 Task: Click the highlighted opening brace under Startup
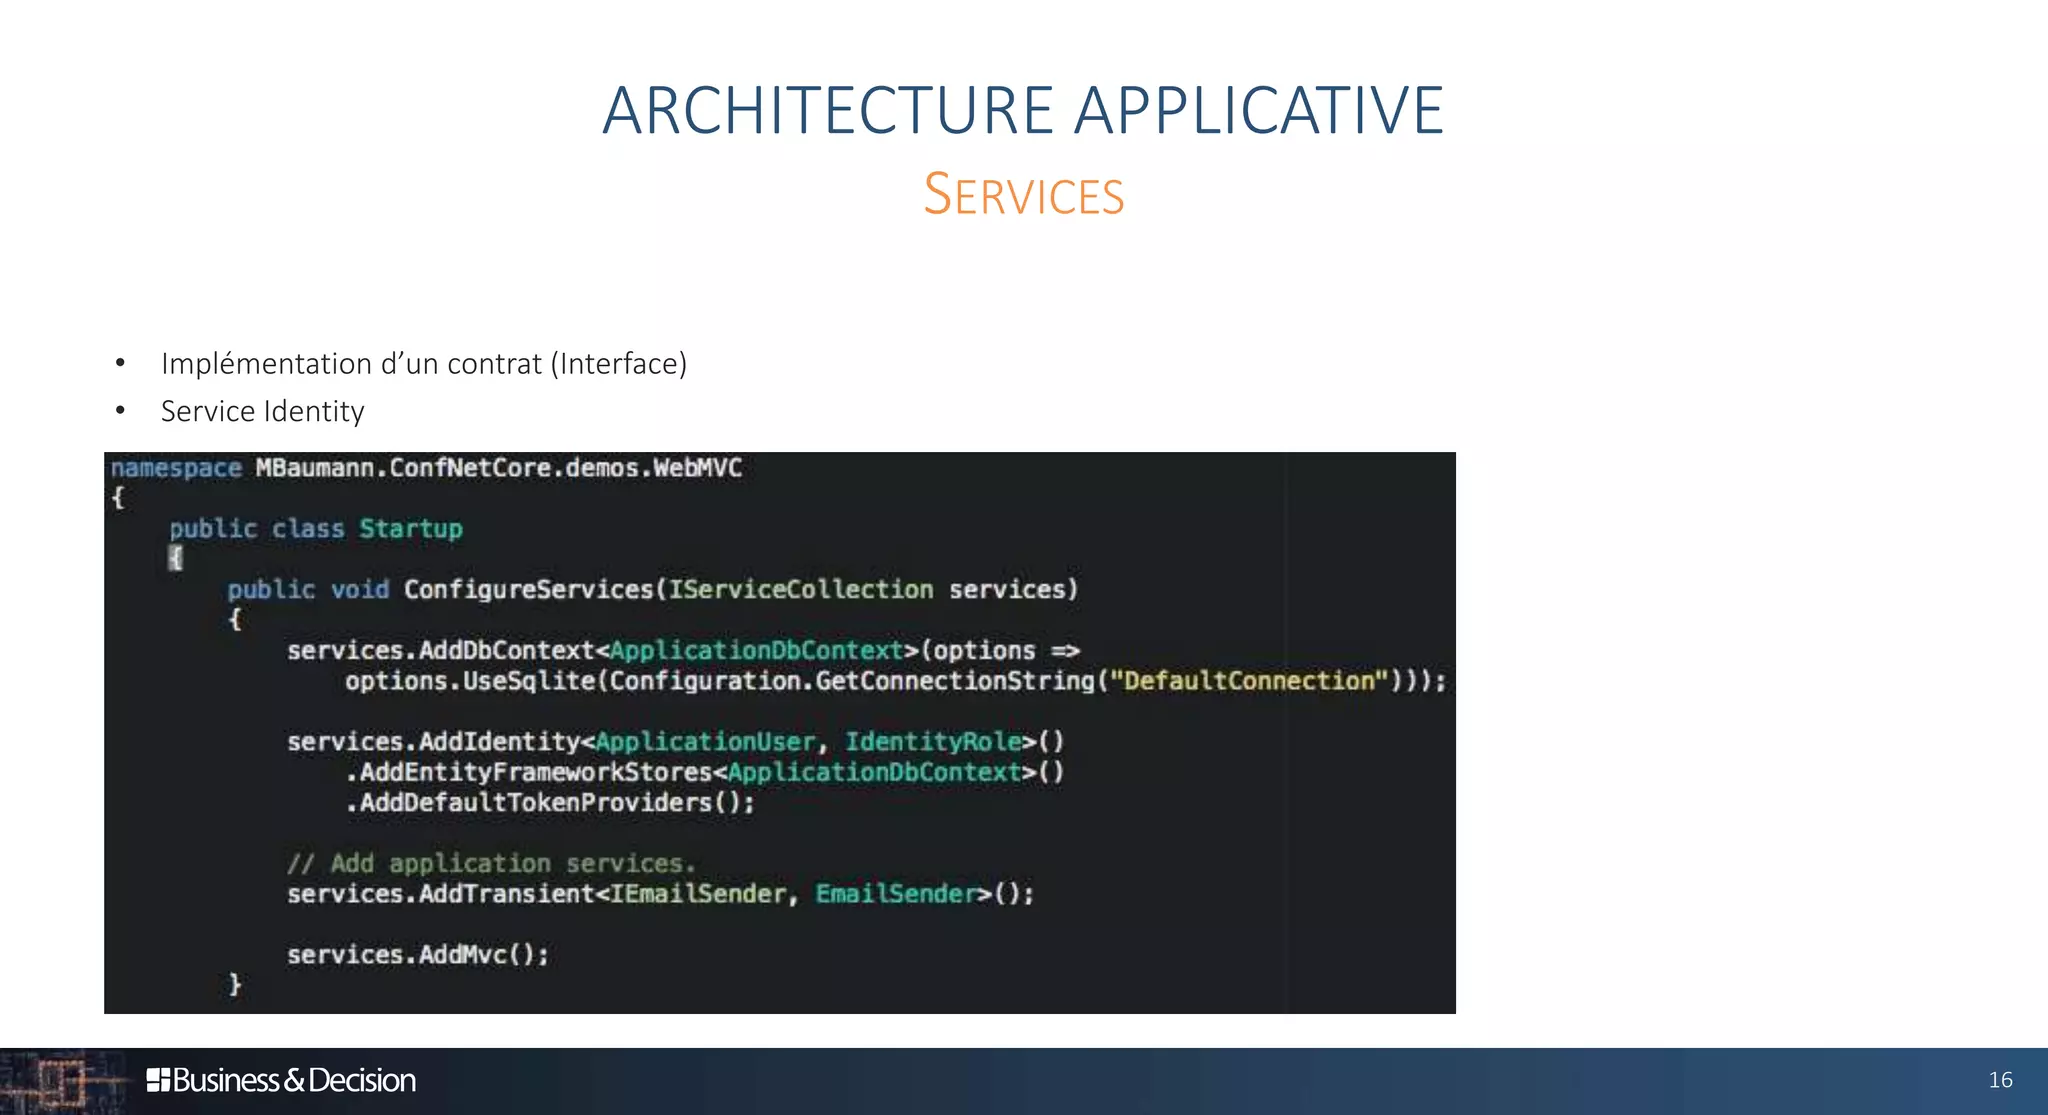pos(176,558)
